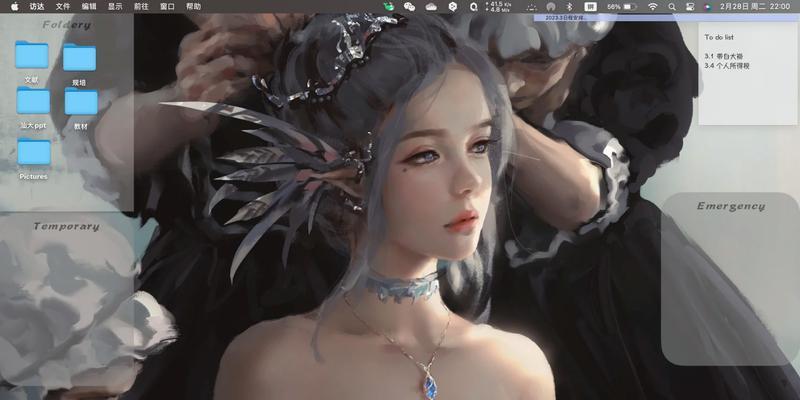
Task: Click the battery 56% indicator
Action: pos(622,7)
